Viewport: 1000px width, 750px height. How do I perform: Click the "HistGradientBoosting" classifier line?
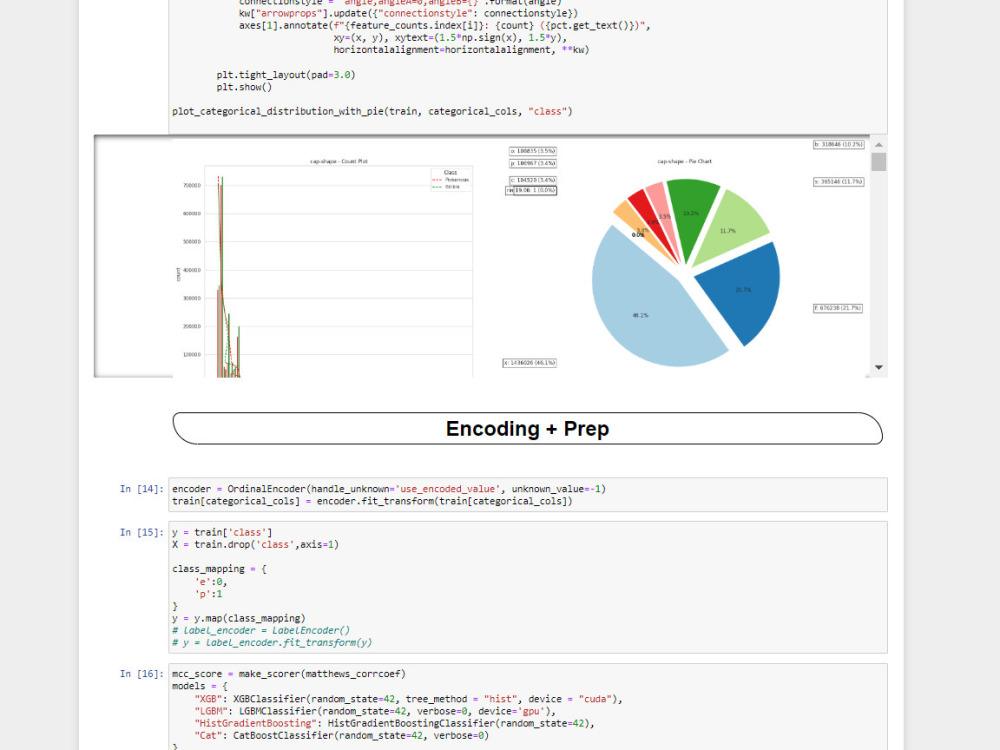click(x=395, y=723)
